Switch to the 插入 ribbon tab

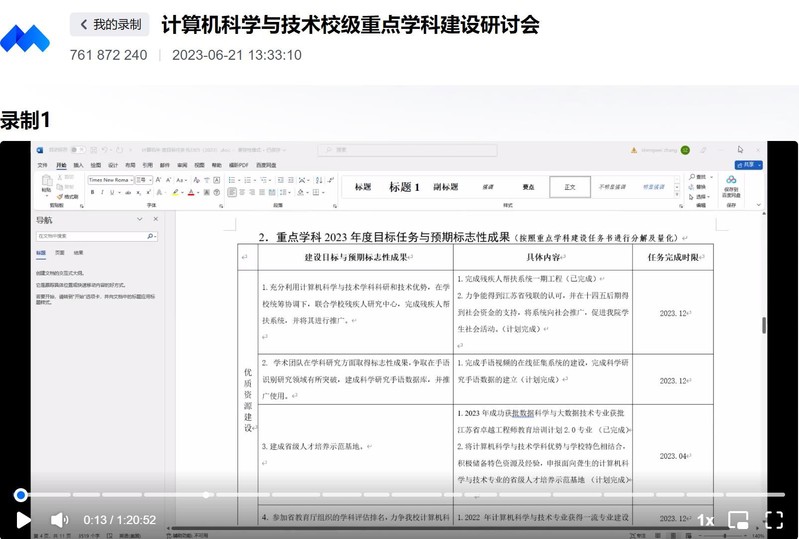(78, 164)
